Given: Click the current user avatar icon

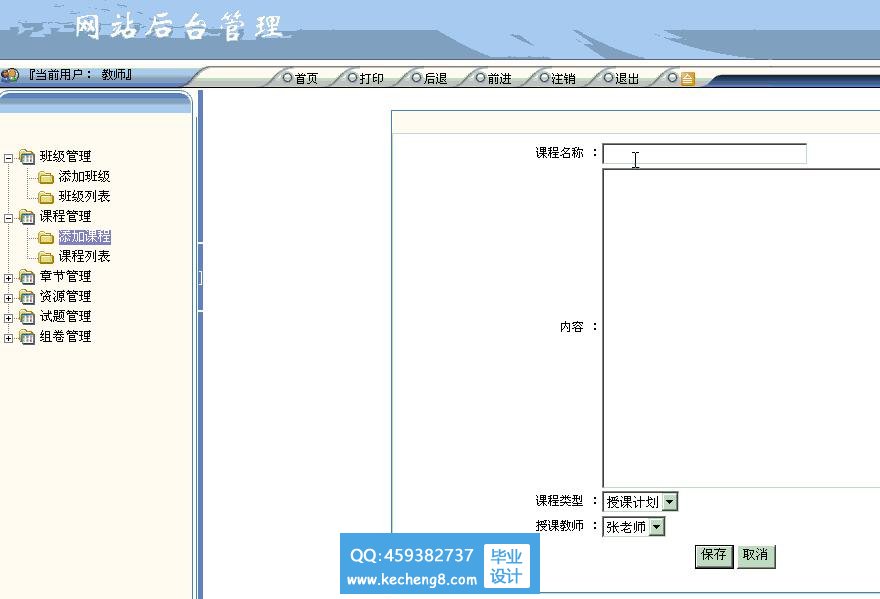Looking at the screenshot, I should point(10,75).
